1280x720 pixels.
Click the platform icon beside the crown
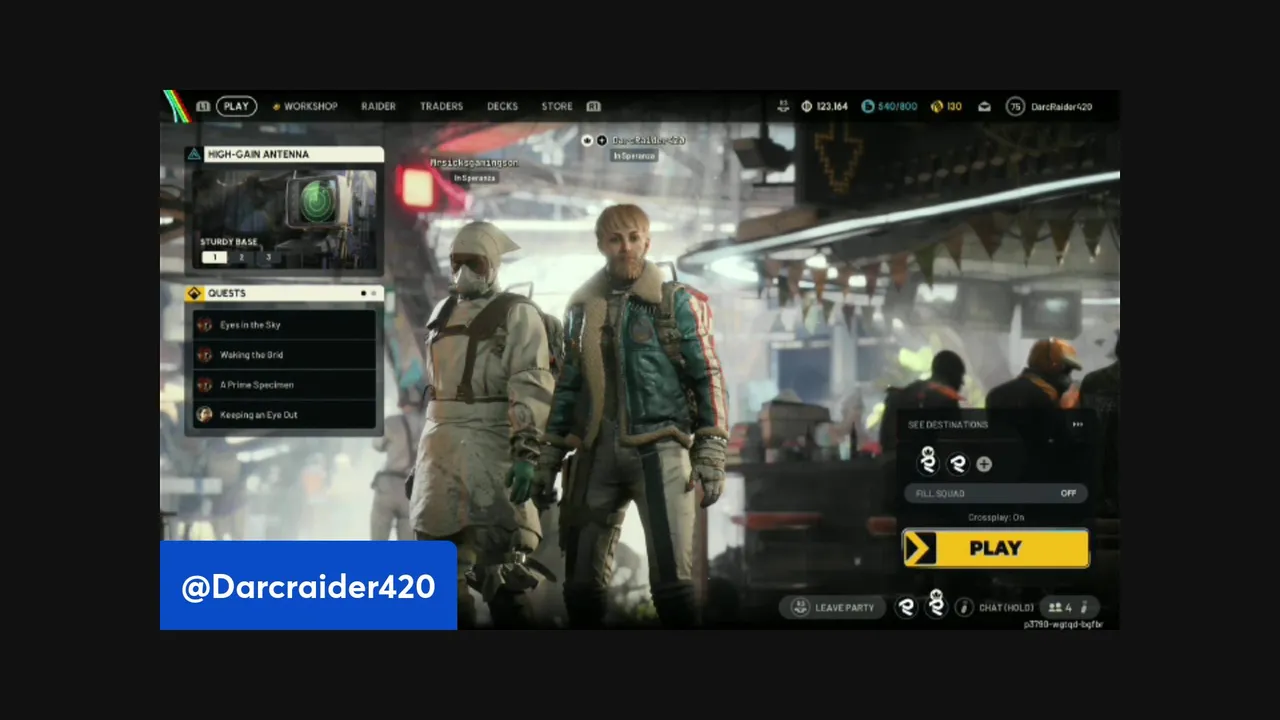pos(602,141)
